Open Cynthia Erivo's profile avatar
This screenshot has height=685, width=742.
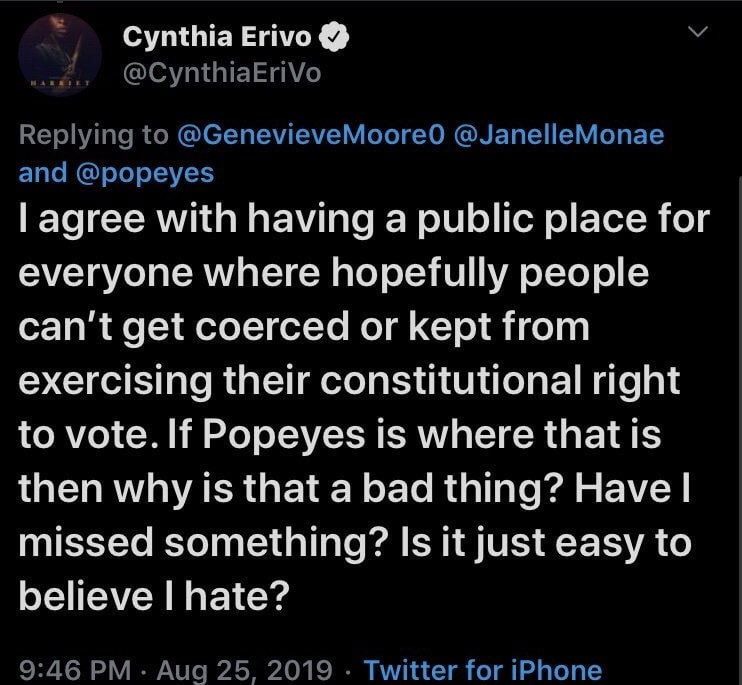(x=59, y=55)
